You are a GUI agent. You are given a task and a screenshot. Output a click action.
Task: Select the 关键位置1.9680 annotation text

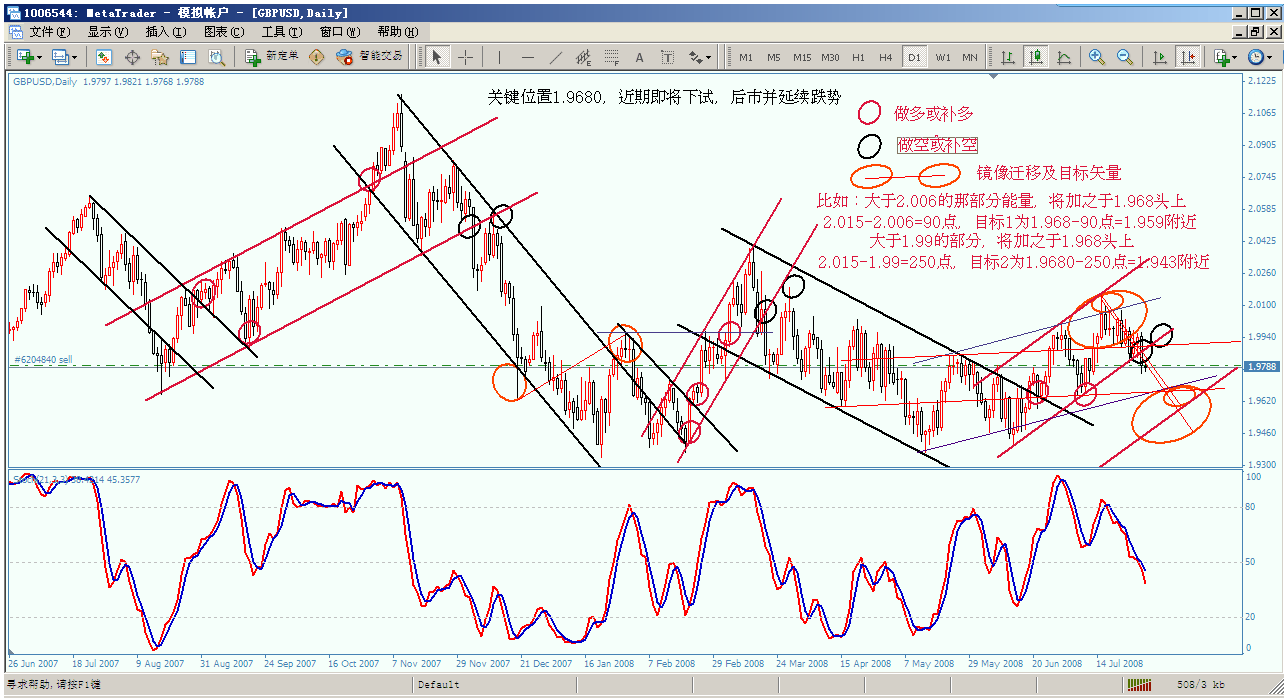pos(664,97)
